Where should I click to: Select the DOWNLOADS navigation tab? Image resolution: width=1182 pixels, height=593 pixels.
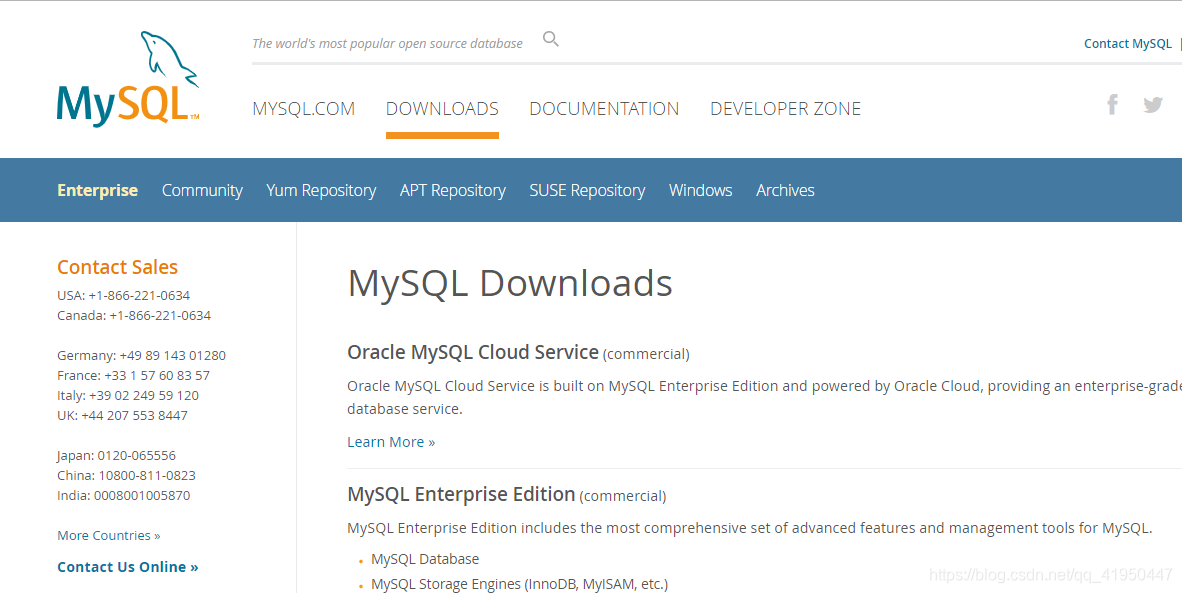coord(442,109)
